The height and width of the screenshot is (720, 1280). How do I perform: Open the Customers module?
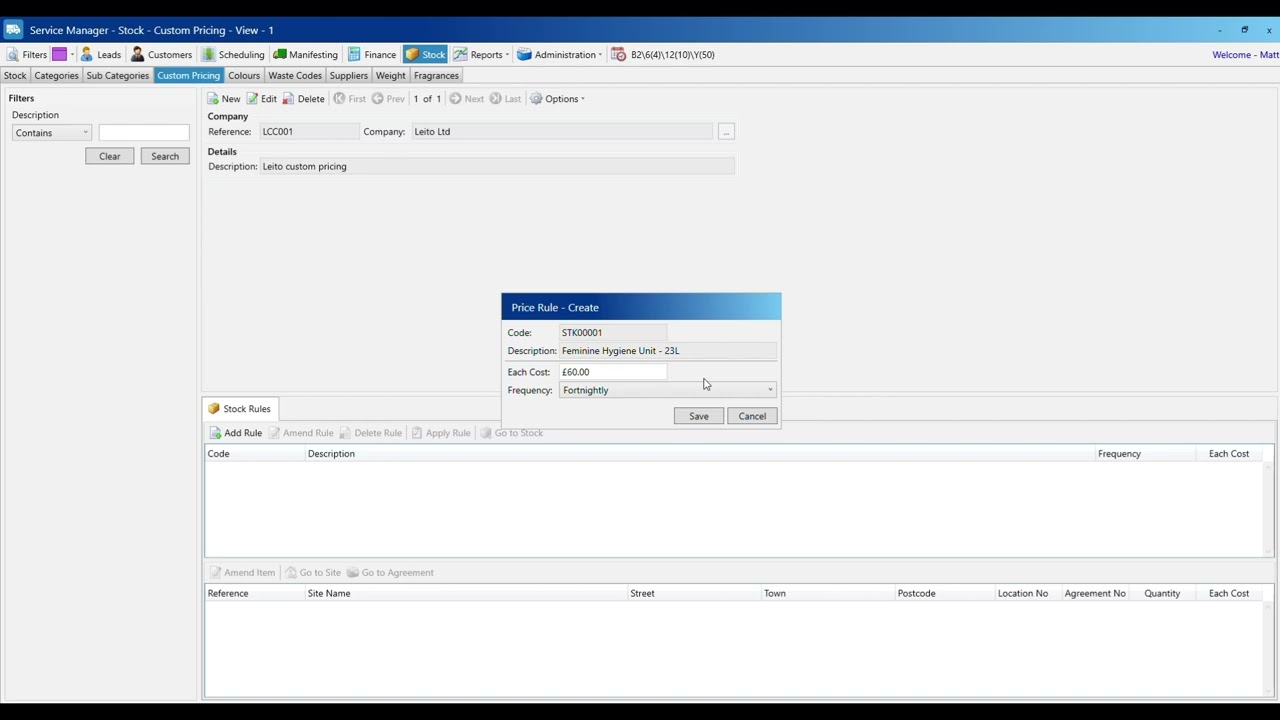click(162, 54)
